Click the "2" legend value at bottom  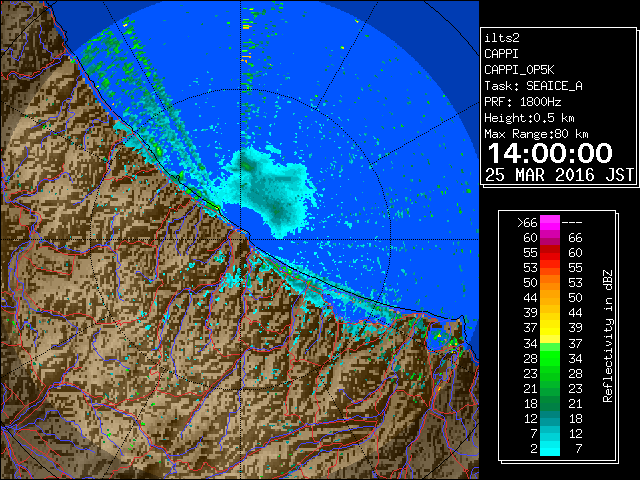pos(533,449)
